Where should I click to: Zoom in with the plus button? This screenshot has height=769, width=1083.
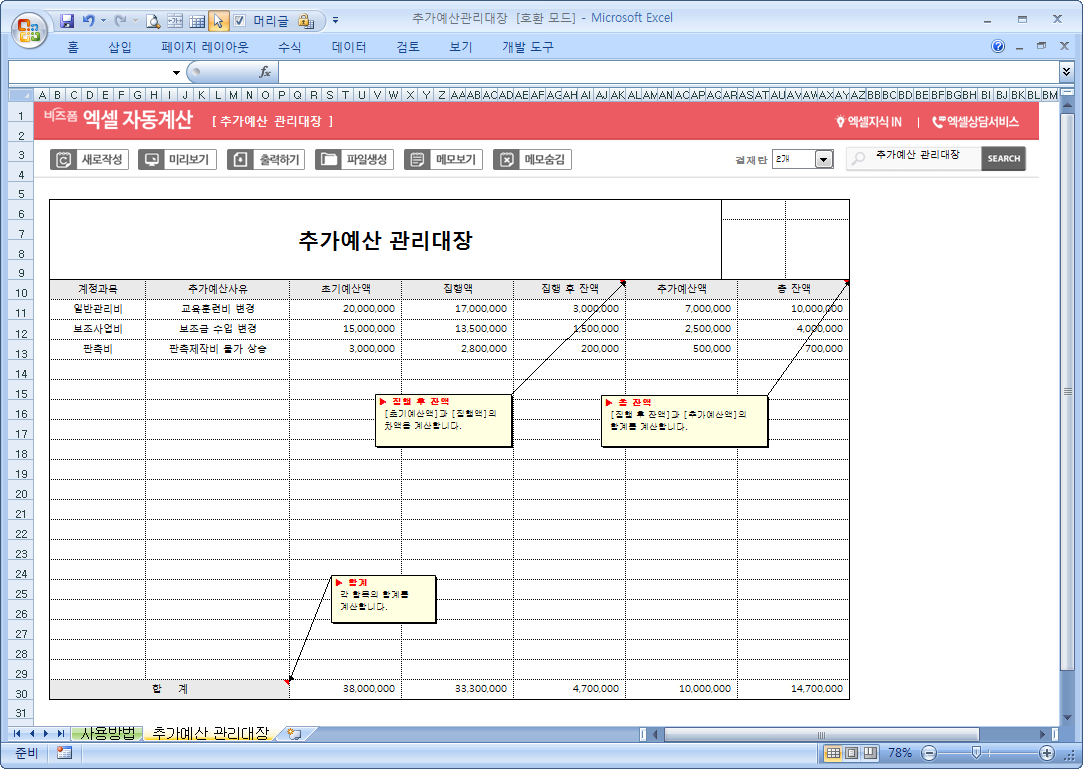click(x=1047, y=753)
